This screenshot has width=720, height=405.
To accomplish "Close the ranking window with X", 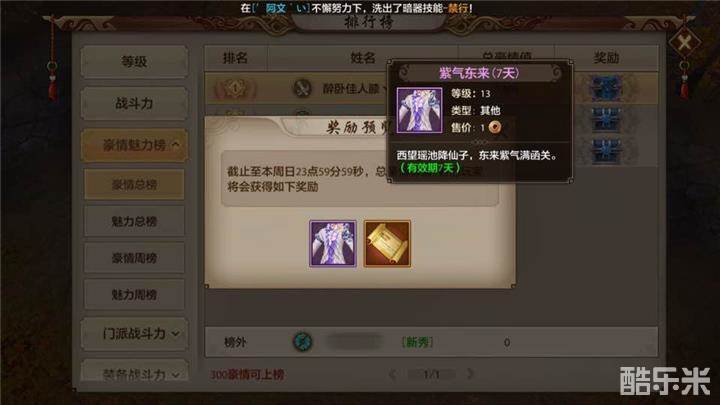I will (684, 43).
